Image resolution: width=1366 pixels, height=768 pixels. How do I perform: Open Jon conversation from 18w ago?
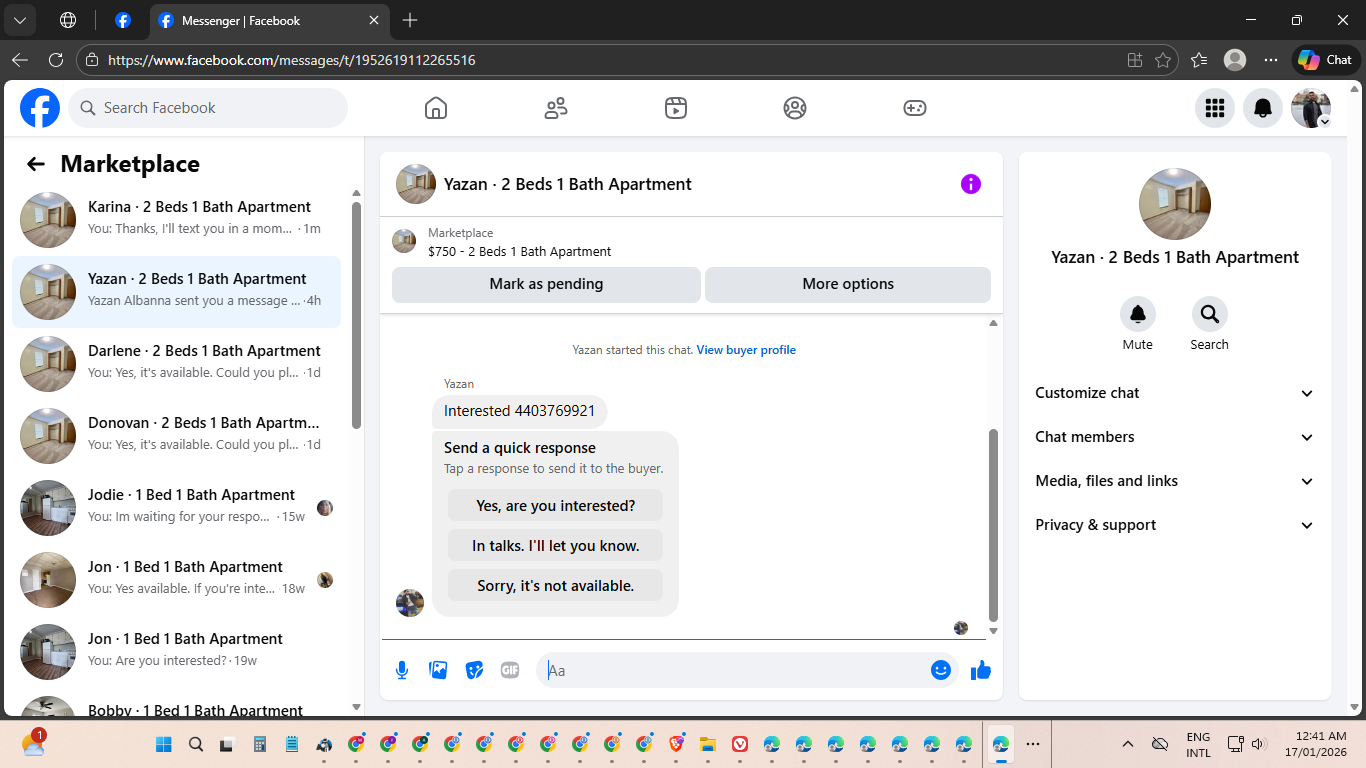[176, 580]
